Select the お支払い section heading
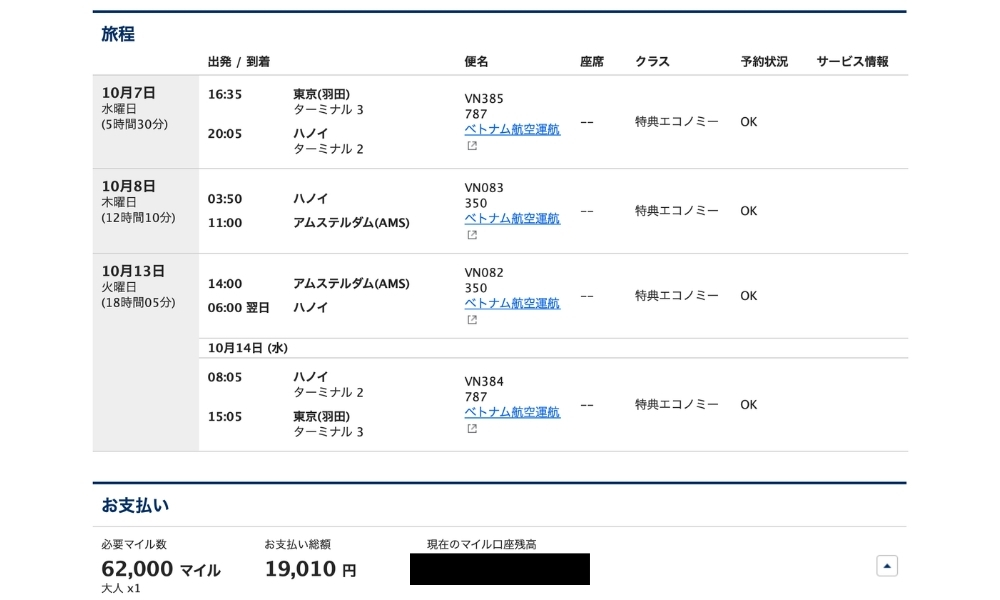The image size is (1000, 600). pyautogui.click(x=134, y=506)
